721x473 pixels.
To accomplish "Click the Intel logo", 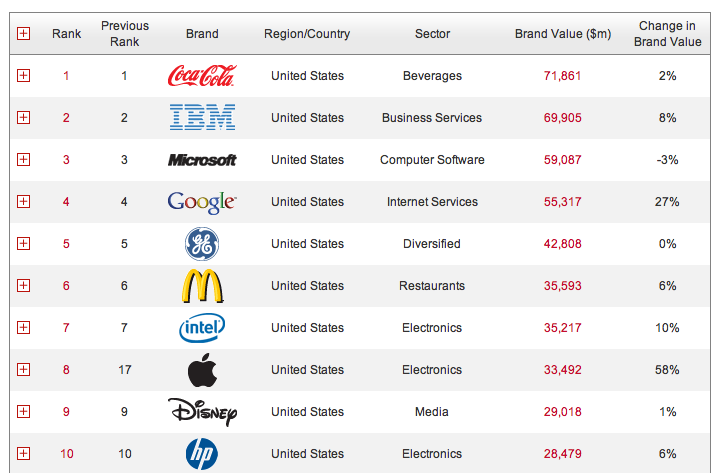I will pyautogui.click(x=202, y=328).
